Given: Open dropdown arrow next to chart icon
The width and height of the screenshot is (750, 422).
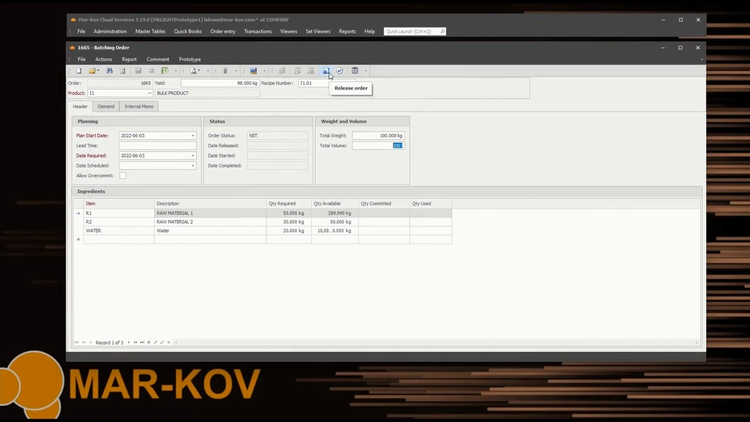Looking at the screenshot, I should (264, 71).
